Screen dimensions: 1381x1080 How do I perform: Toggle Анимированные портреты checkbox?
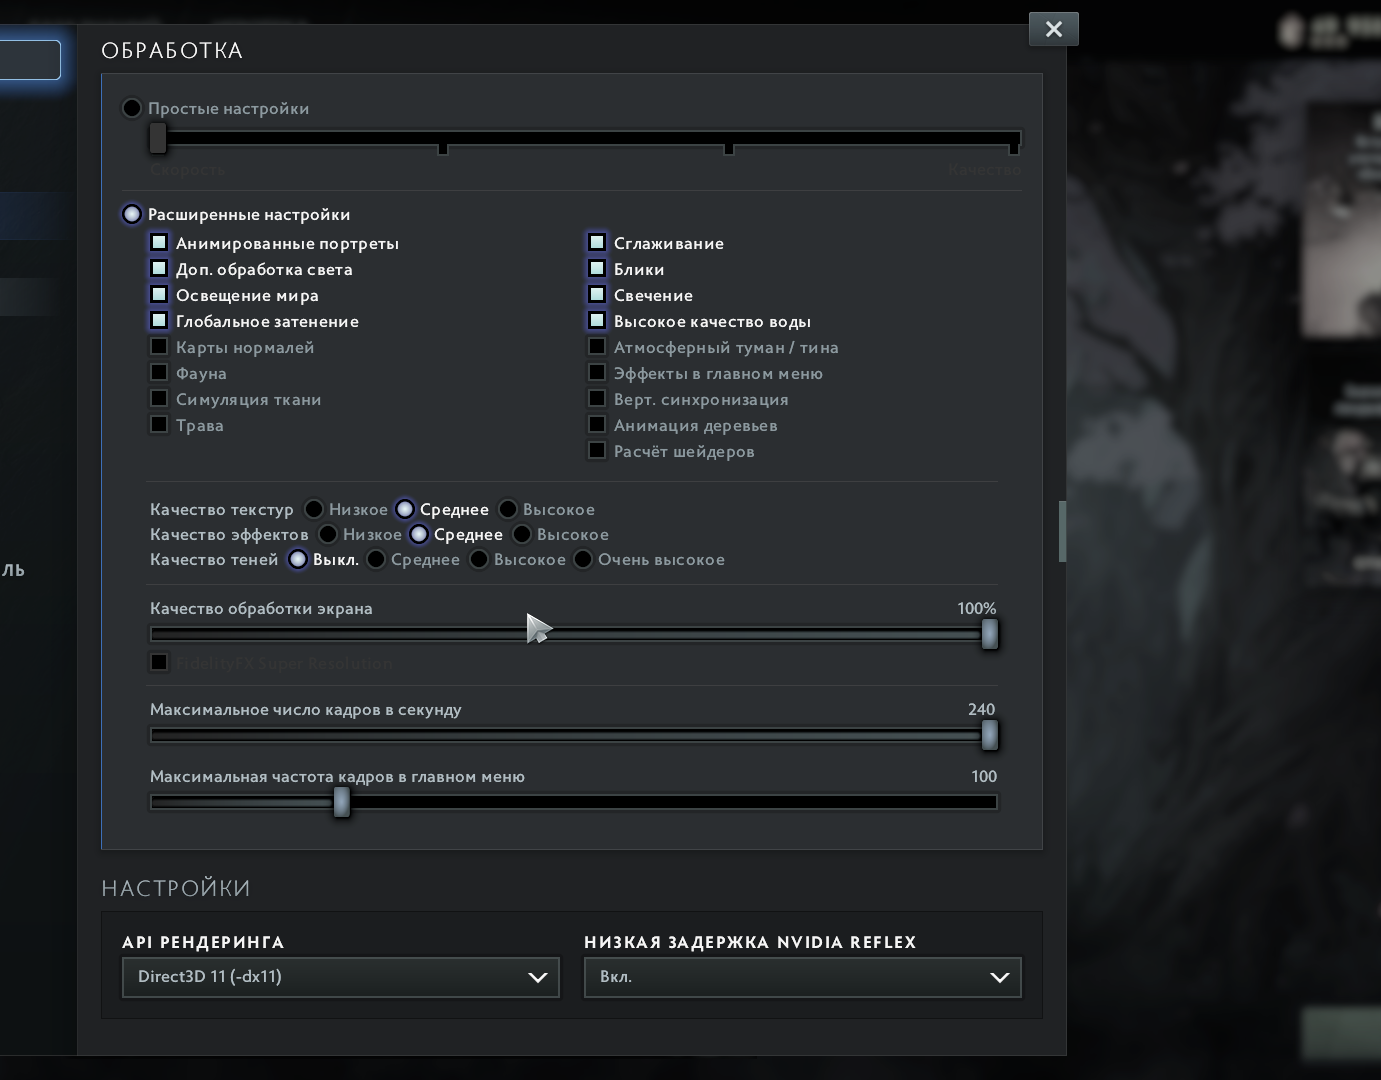pyautogui.click(x=159, y=242)
